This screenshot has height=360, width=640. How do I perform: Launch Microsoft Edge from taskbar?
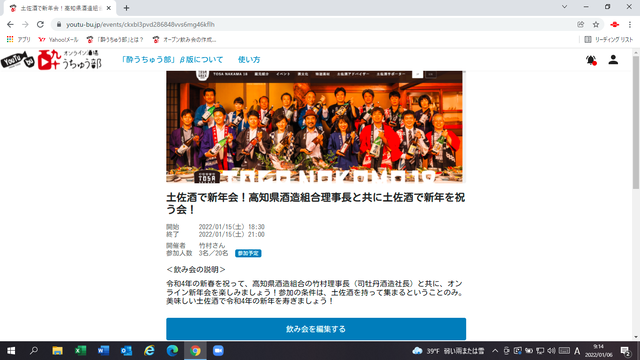[x=172, y=351]
